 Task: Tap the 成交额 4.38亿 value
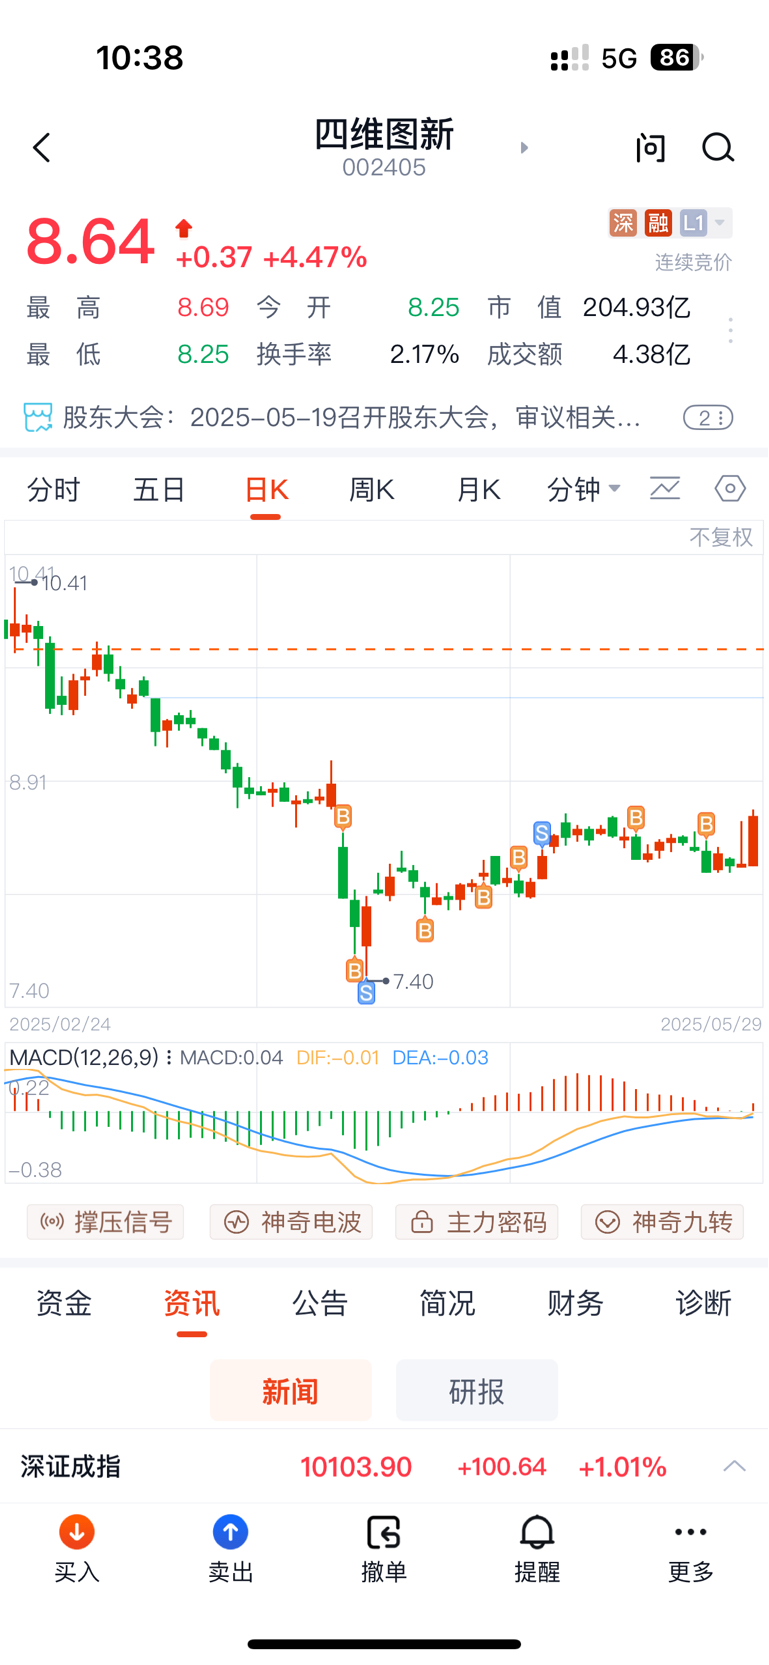[651, 354]
